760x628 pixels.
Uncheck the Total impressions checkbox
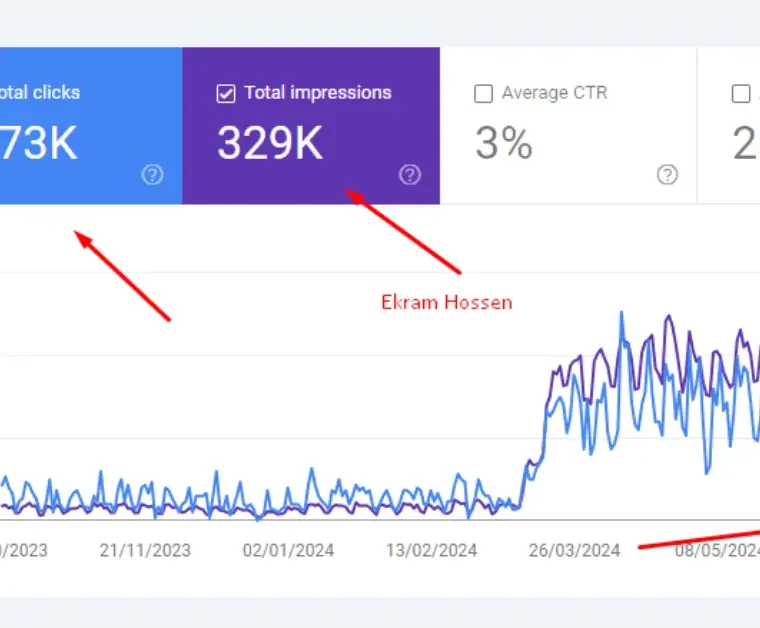point(226,94)
